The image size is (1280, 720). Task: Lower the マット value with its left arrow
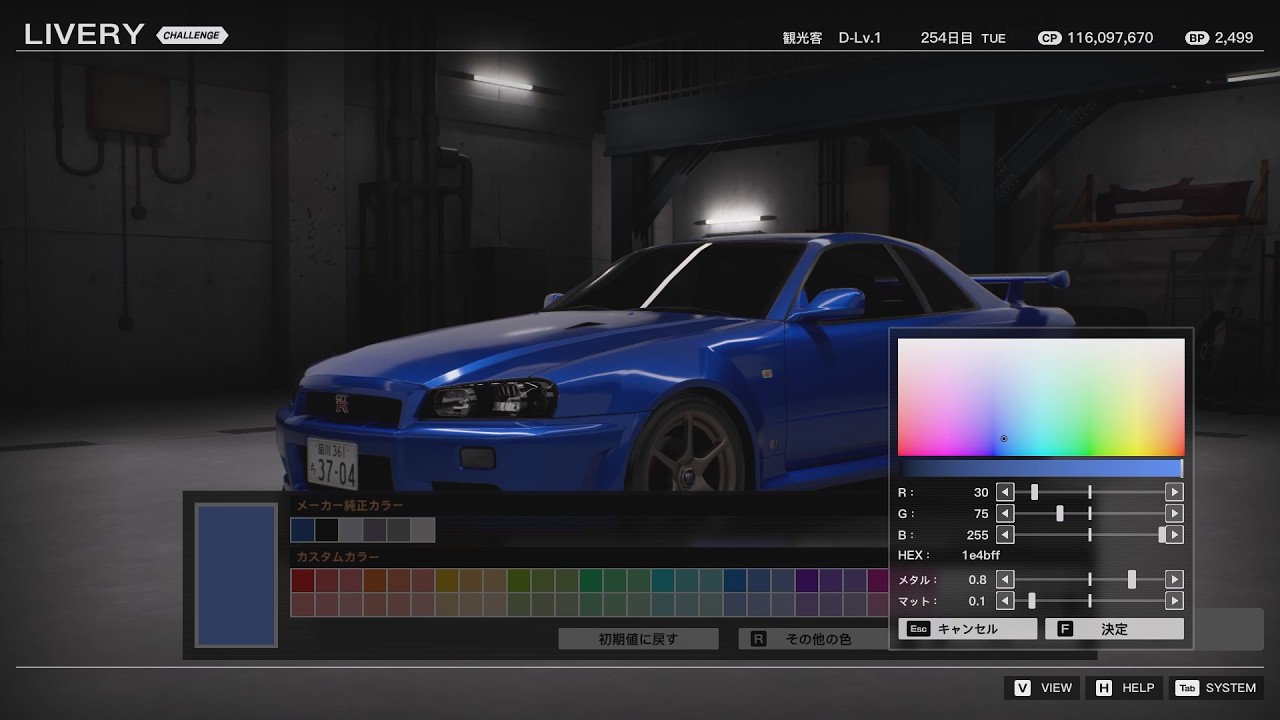point(1005,601)
